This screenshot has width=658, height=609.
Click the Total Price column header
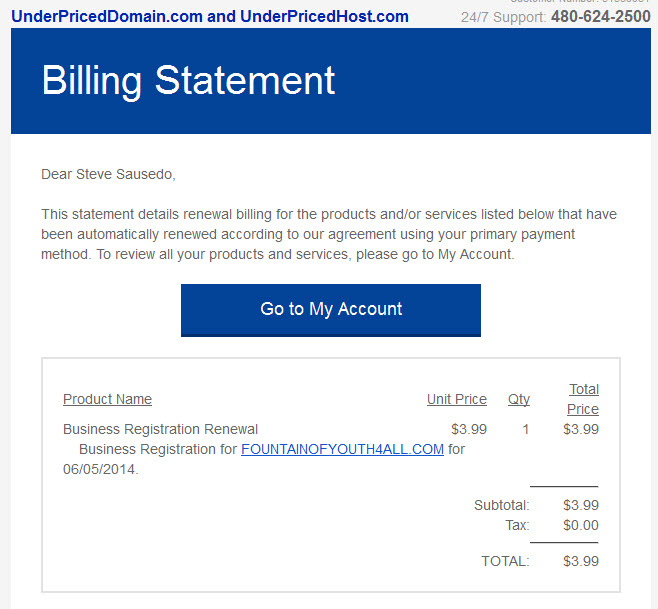click(583, 399)
